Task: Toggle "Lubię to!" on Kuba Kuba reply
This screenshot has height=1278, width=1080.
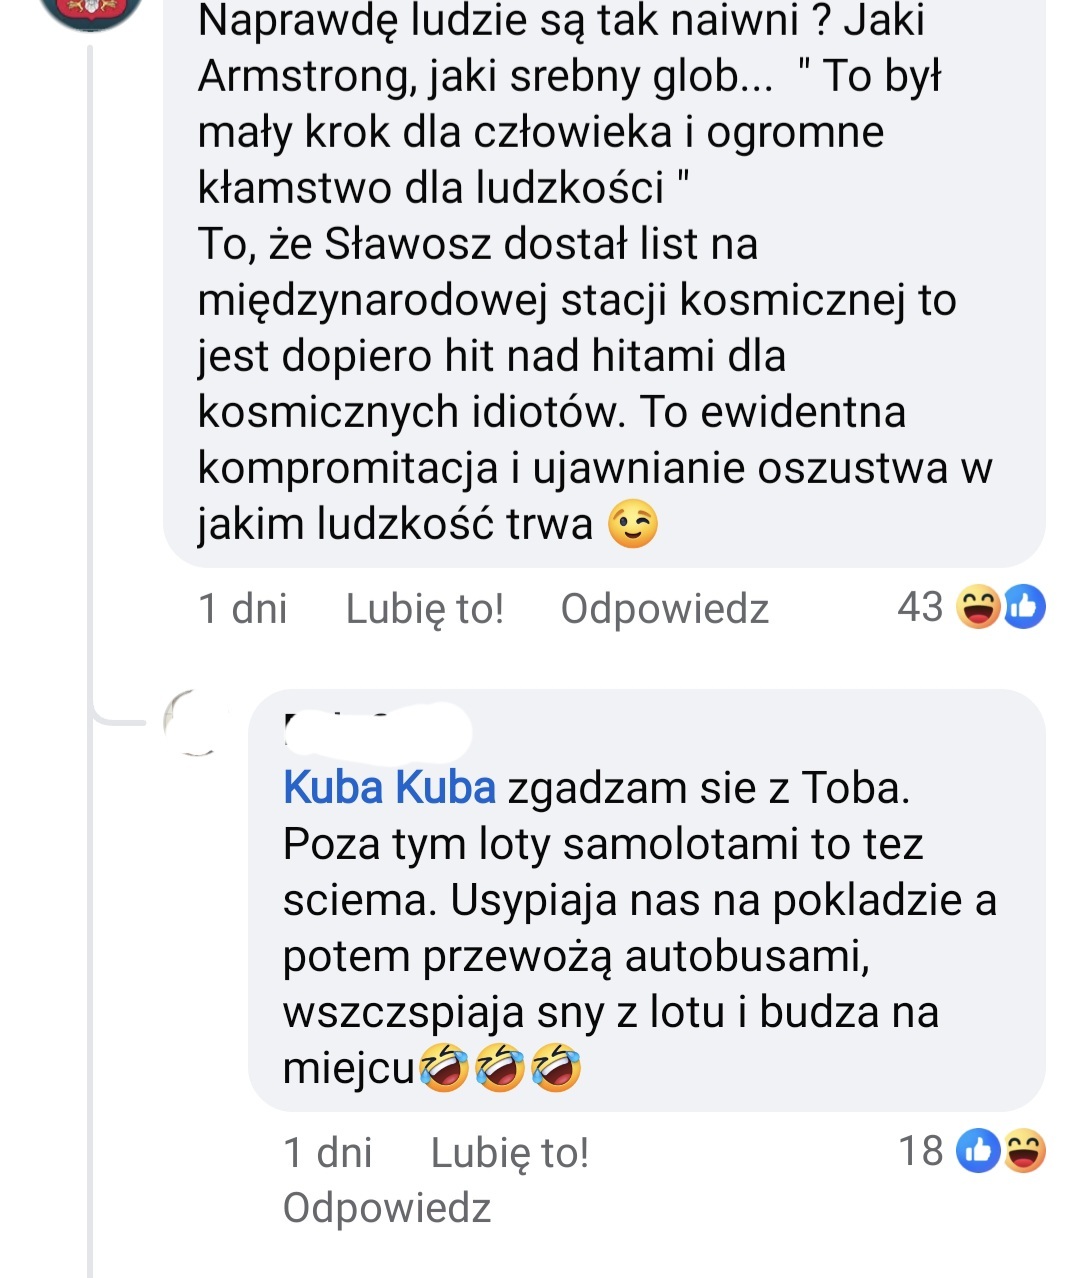Action: (x=509, y=1152)
